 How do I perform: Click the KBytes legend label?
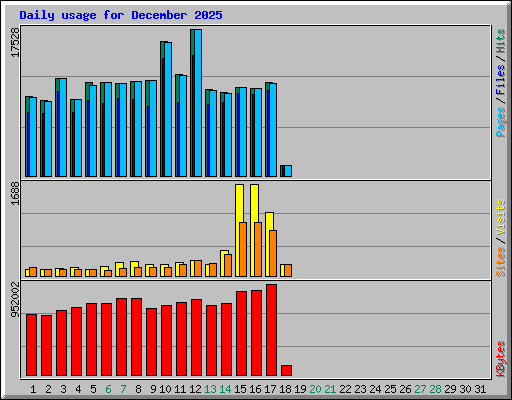500,359
